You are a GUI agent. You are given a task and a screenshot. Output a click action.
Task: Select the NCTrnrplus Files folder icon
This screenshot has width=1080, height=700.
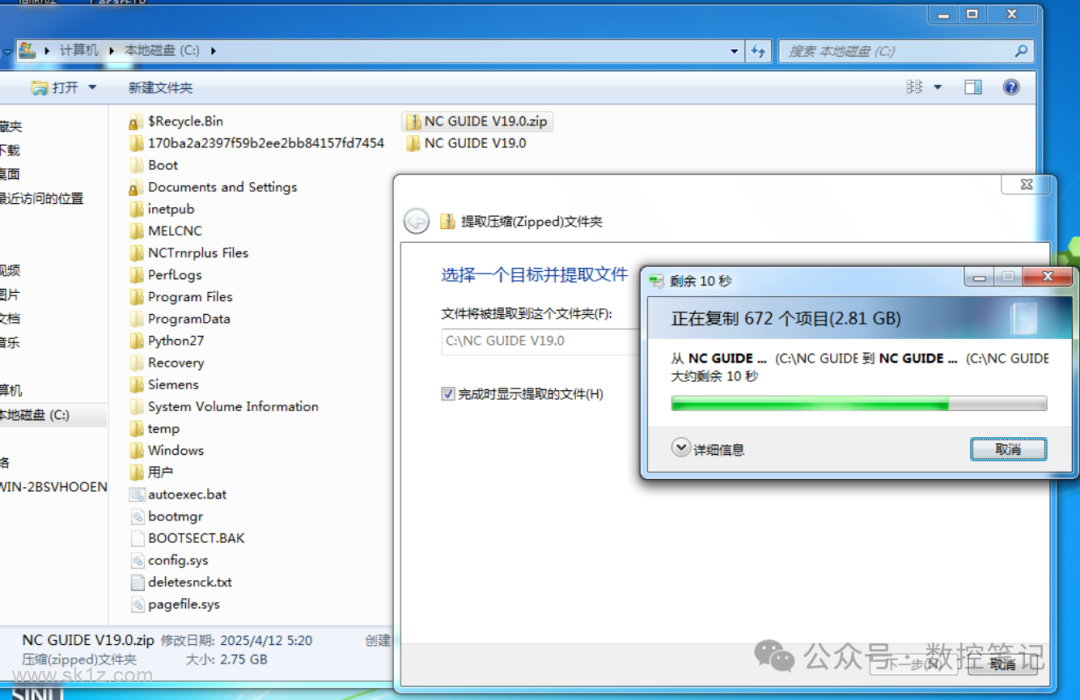pos(136,254)
